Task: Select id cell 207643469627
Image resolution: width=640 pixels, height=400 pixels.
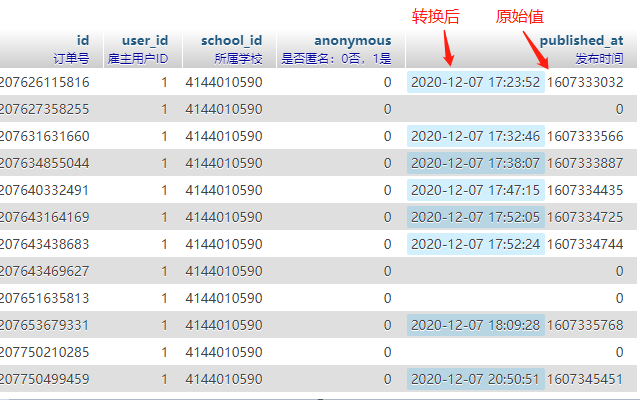Action: [44, 271]
